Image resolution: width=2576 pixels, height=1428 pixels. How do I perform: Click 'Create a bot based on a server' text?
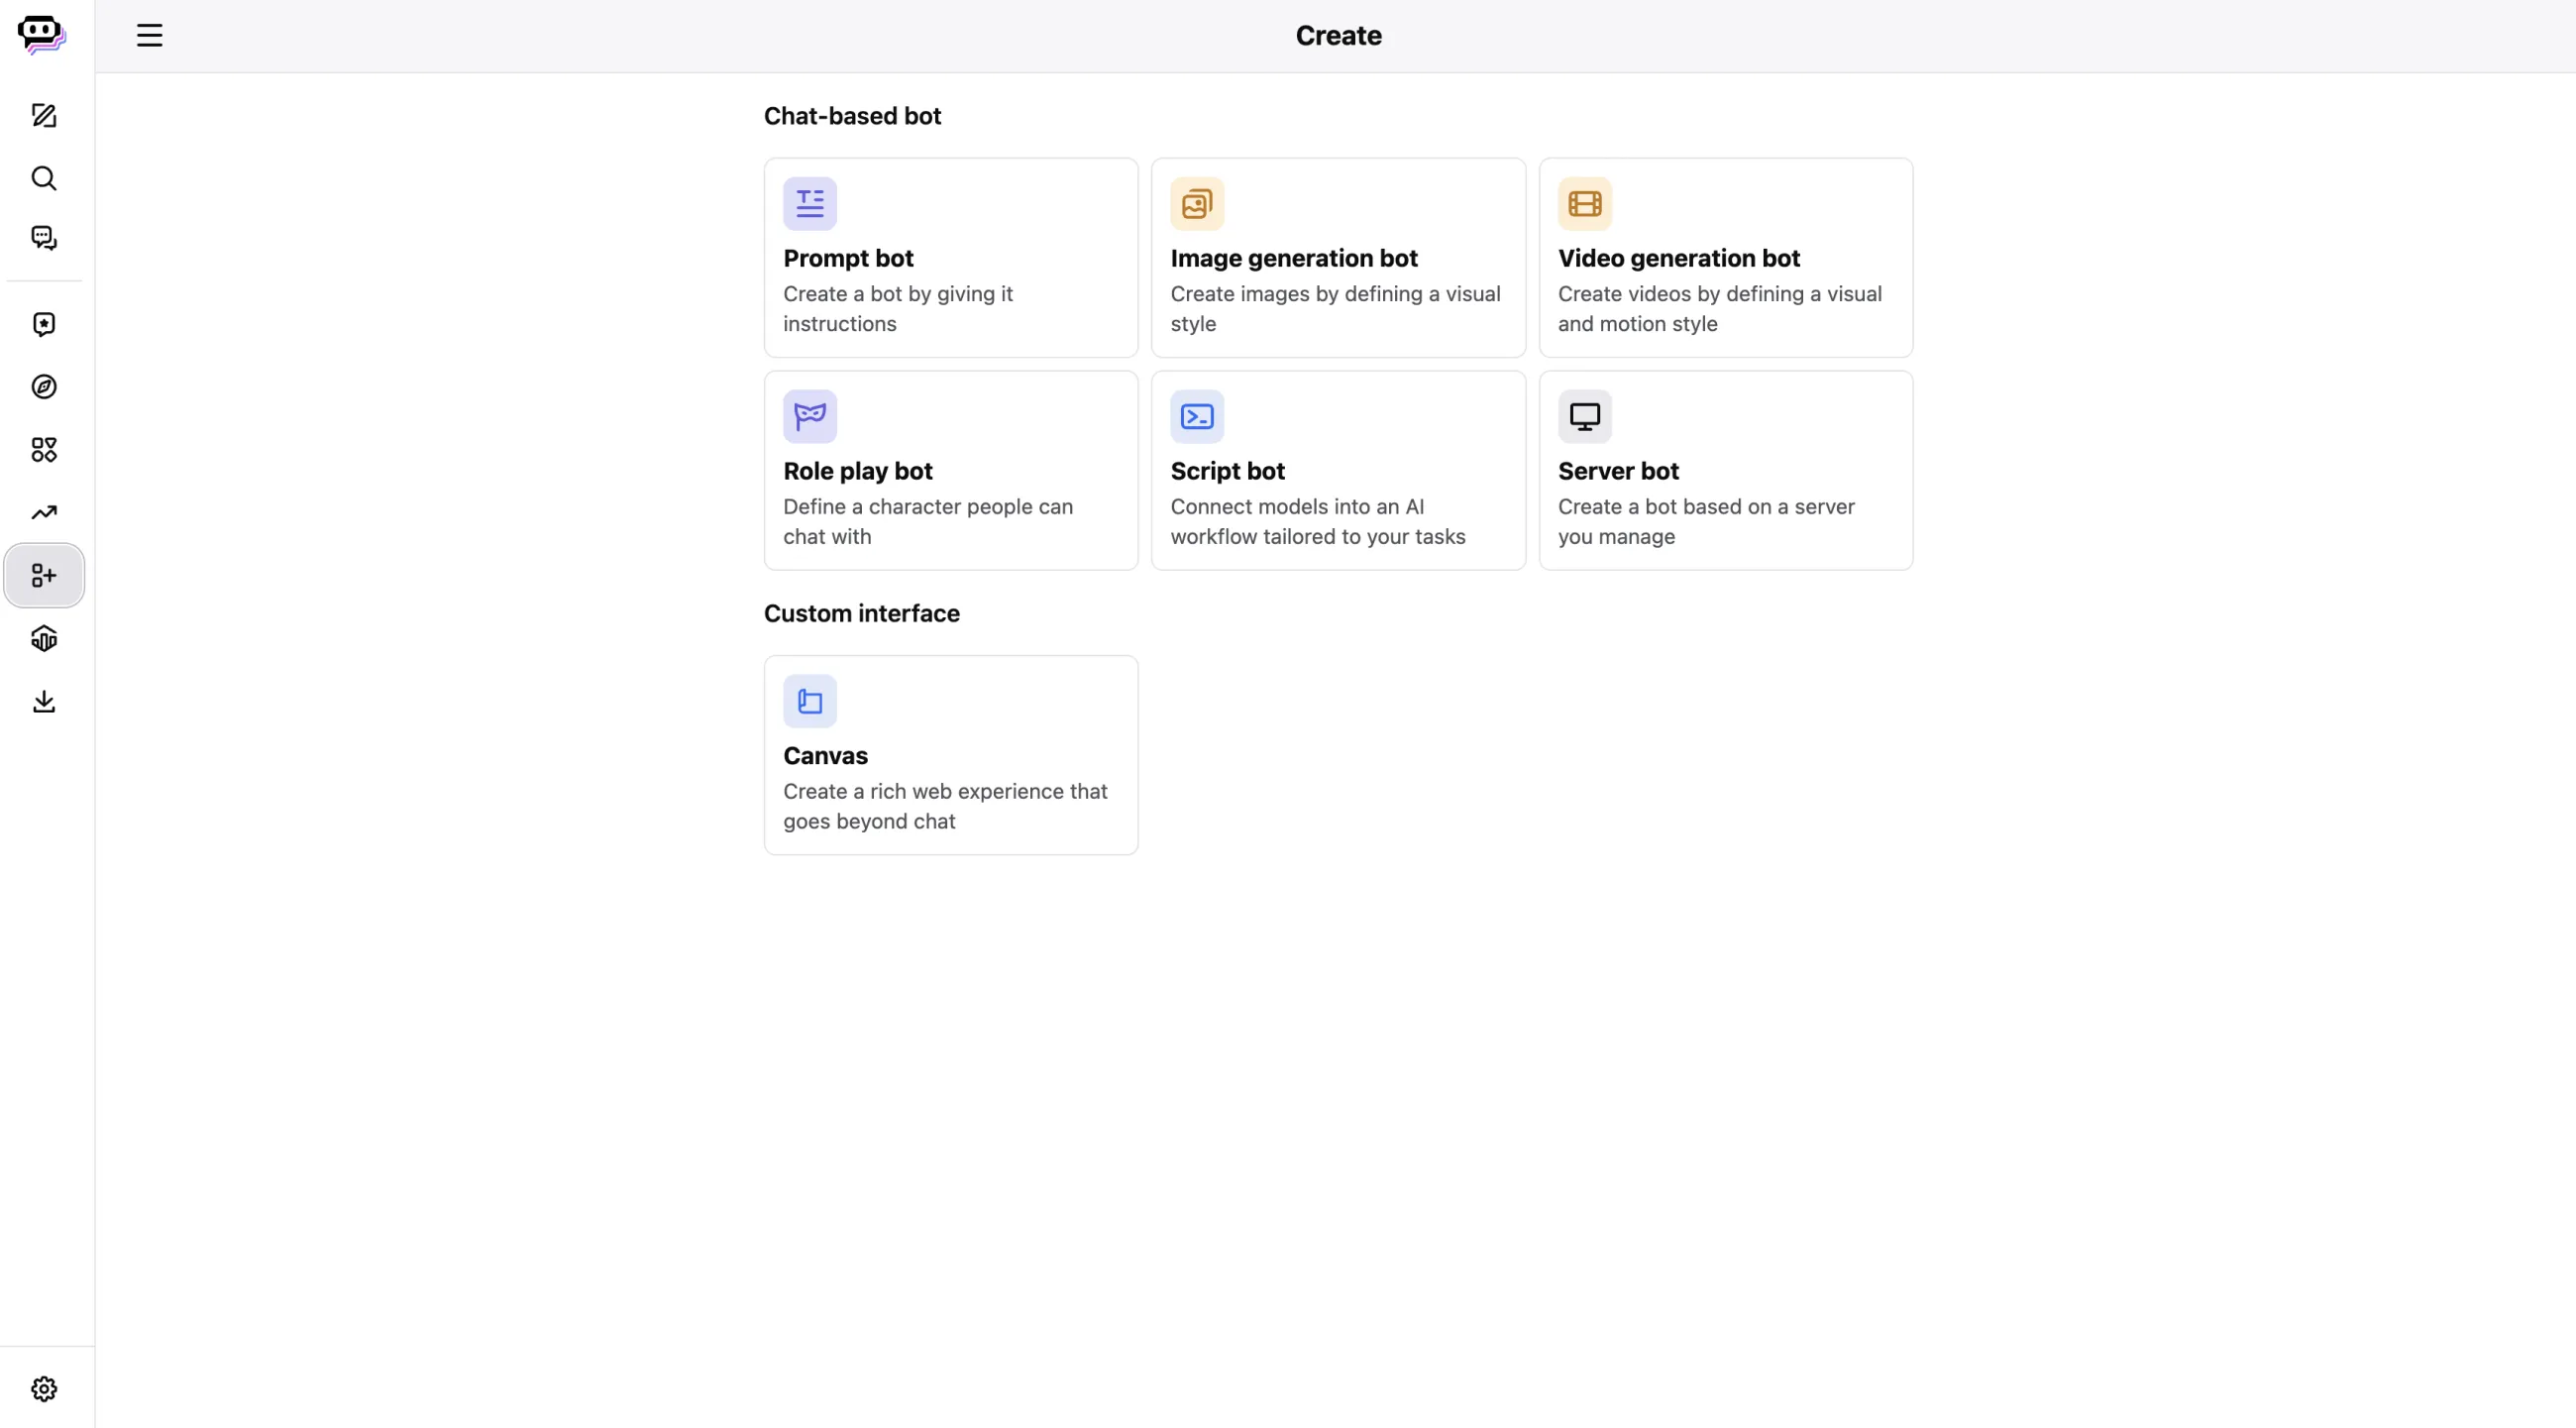click(1706, 522)
